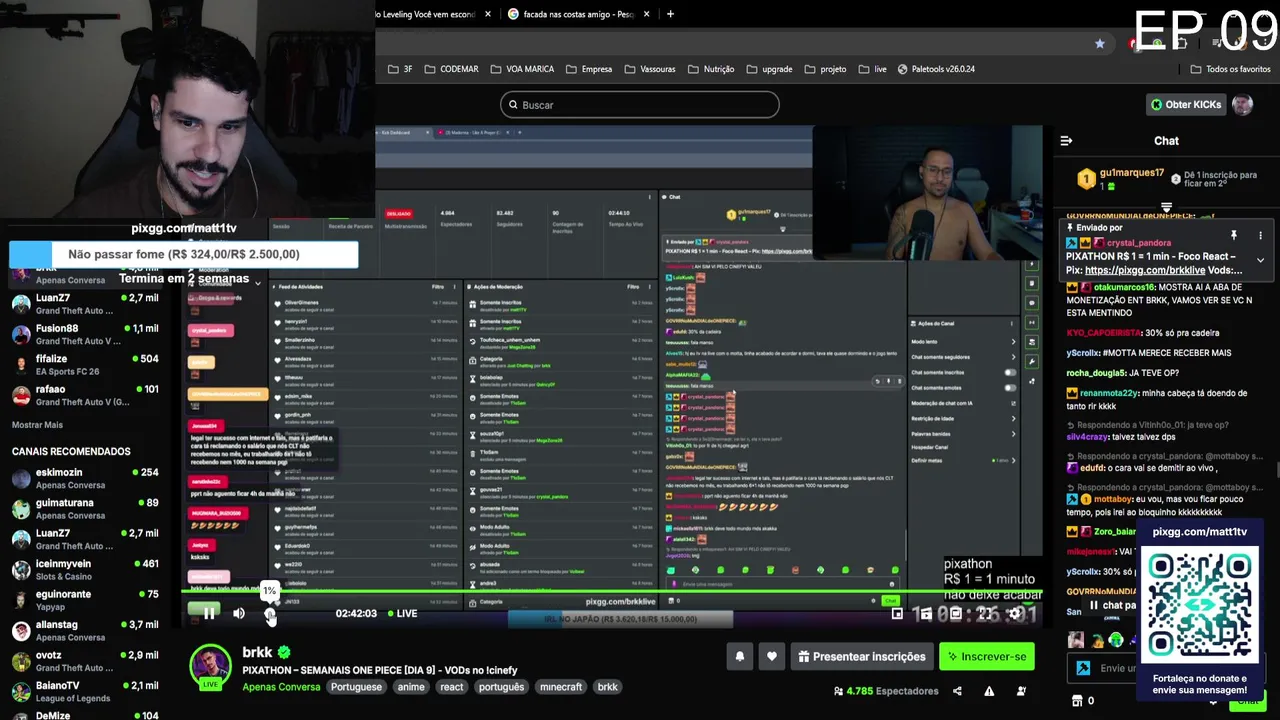1280x720 pixels.
Task: Open ovotz recommended channel
Action: point(85,661)
